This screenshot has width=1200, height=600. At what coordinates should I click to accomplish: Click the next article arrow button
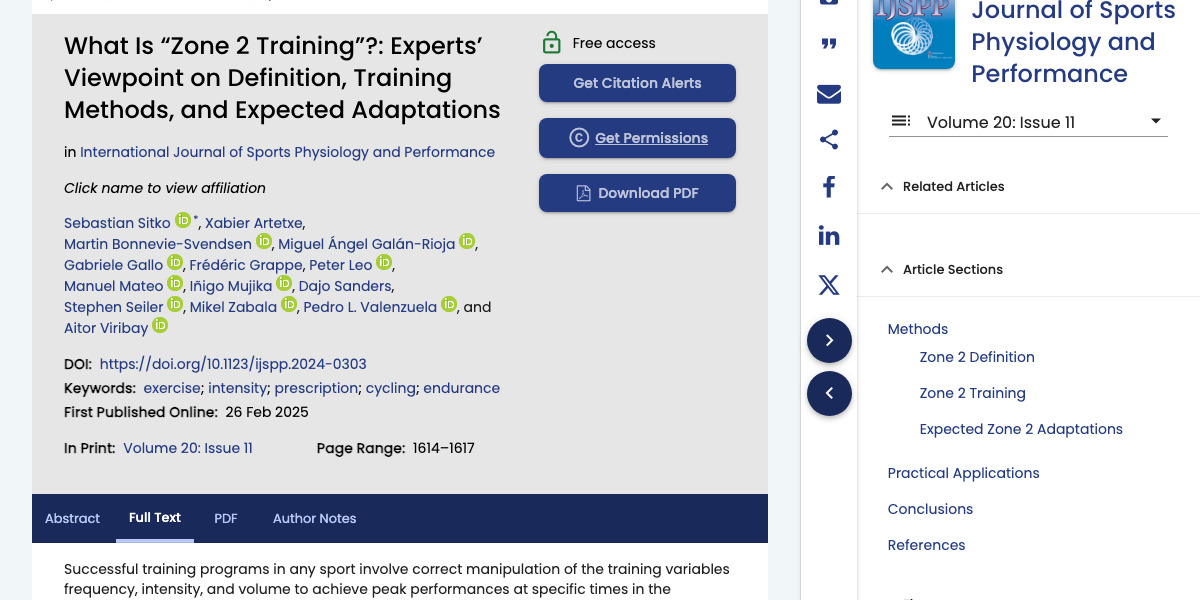829,341
